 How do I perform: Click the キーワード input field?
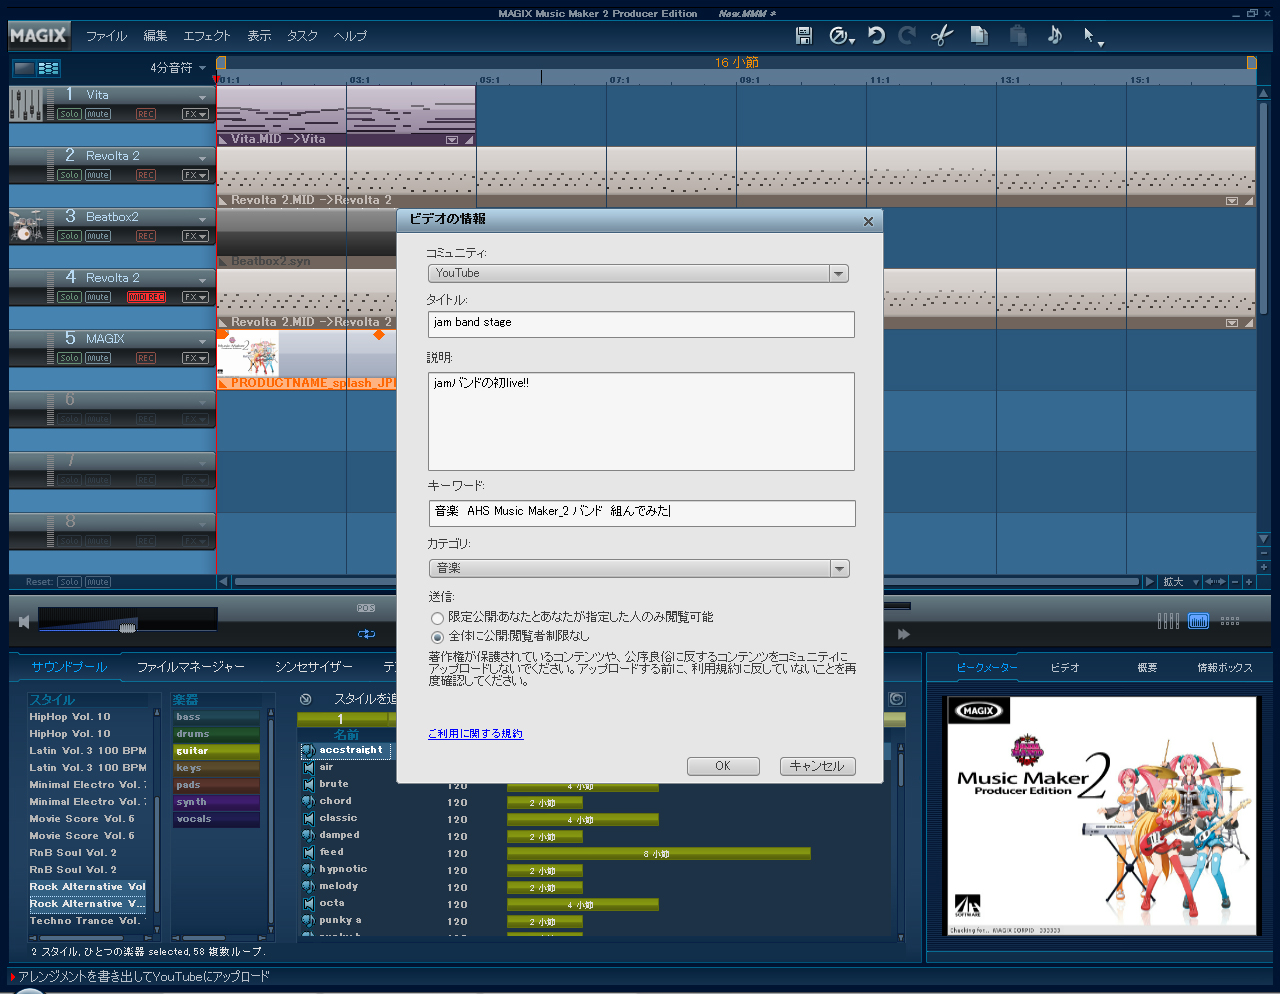click(641, 513)
